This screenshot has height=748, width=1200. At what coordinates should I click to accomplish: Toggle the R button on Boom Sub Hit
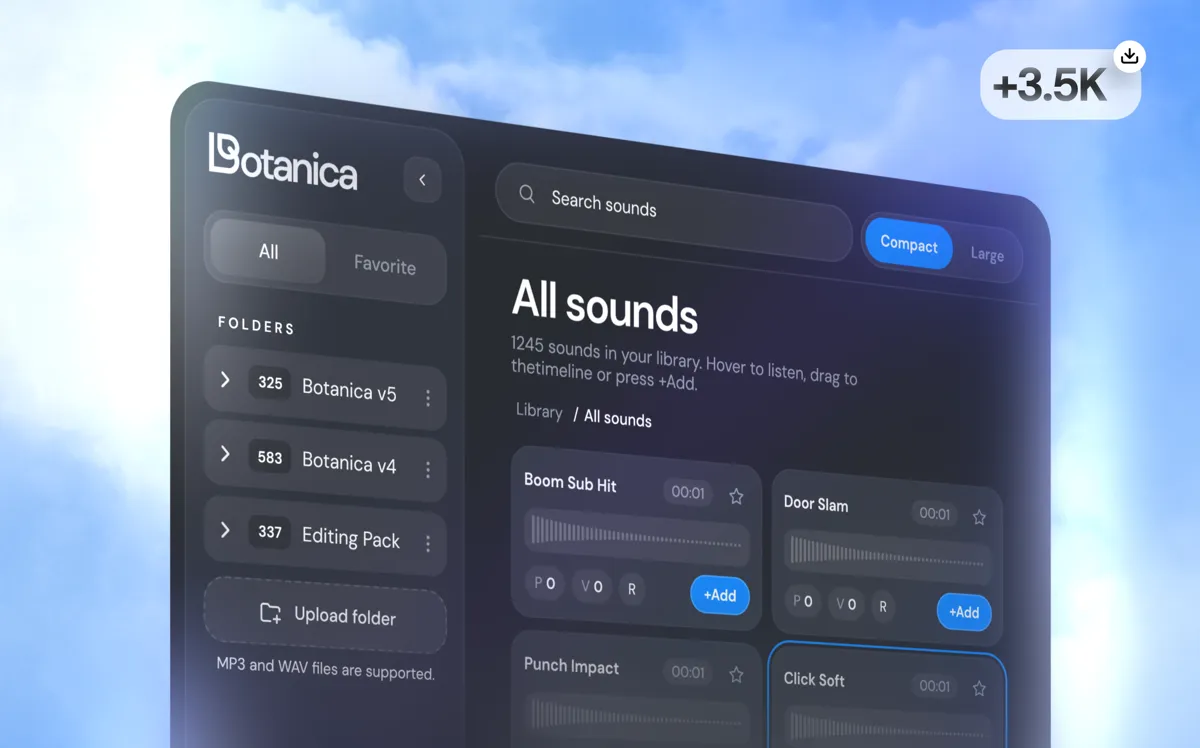click(x=631, y=589)
